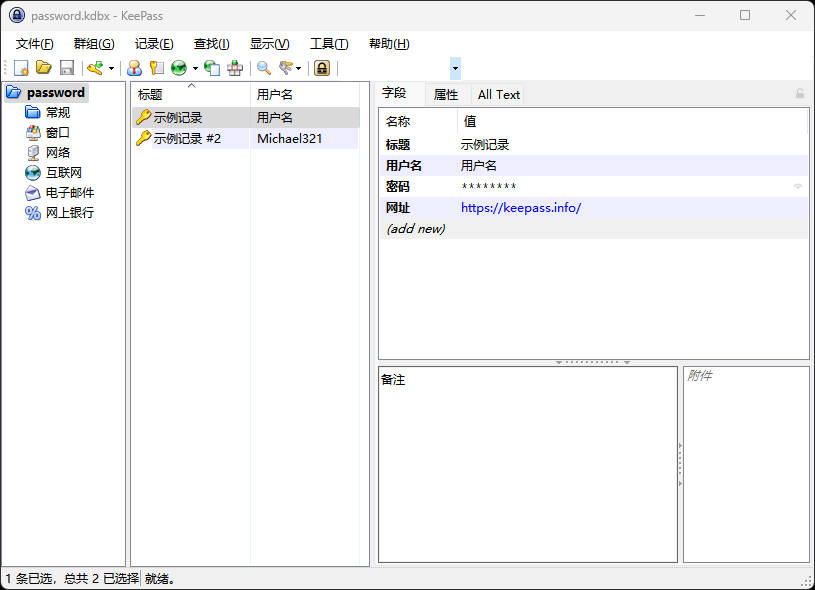815x590 pixels.
Task: Click the Perform auto-type toolbar icon
Action: pyautogui.click(x=235, y=68)
